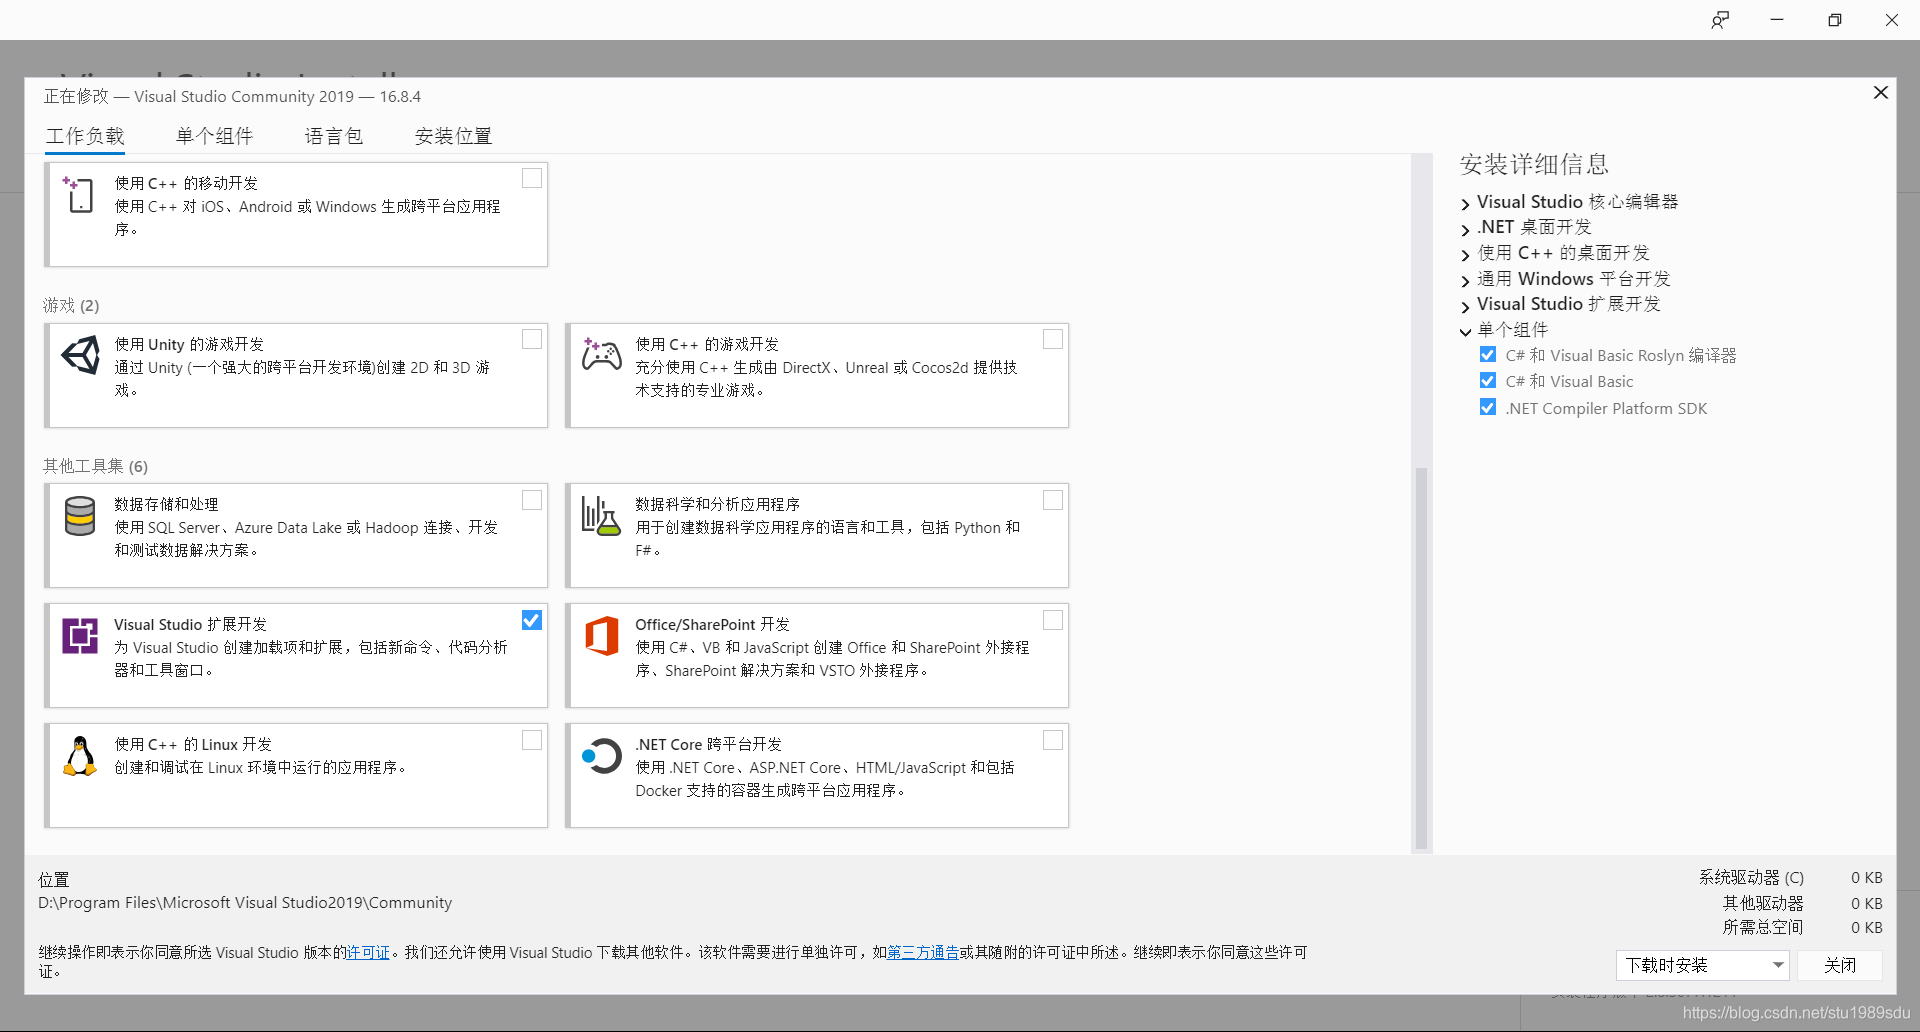Check the C++ mobile development workload
Viewport: 1920px width, 1032px height.
tap(532, 178)
